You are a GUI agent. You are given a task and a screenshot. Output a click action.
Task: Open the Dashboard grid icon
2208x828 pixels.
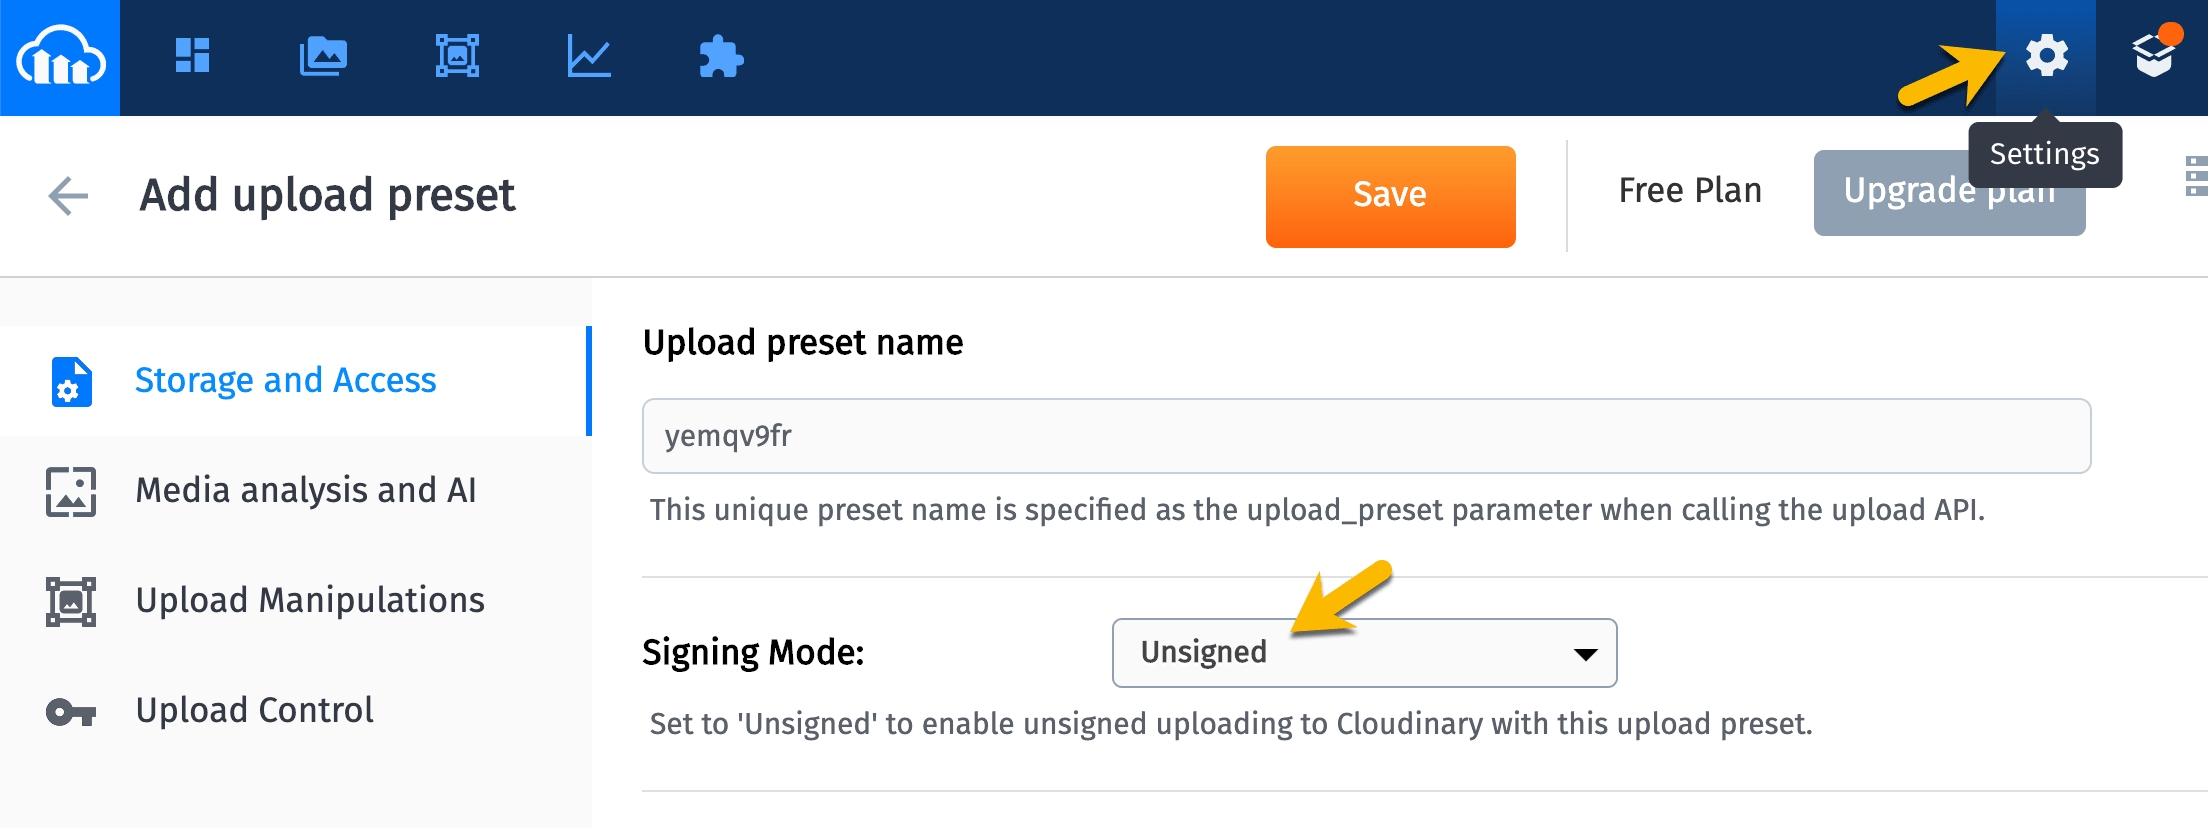coord(192,55)
